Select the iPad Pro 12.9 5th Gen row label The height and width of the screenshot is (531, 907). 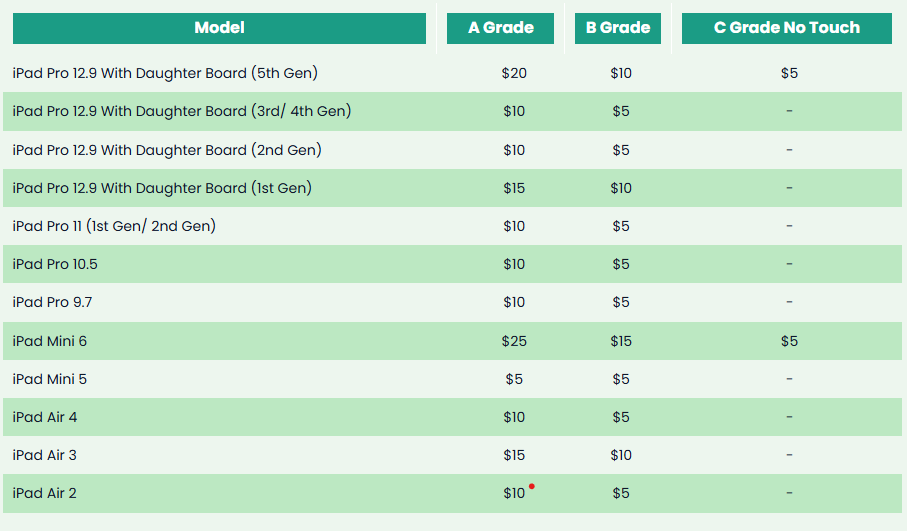[165, 73]
